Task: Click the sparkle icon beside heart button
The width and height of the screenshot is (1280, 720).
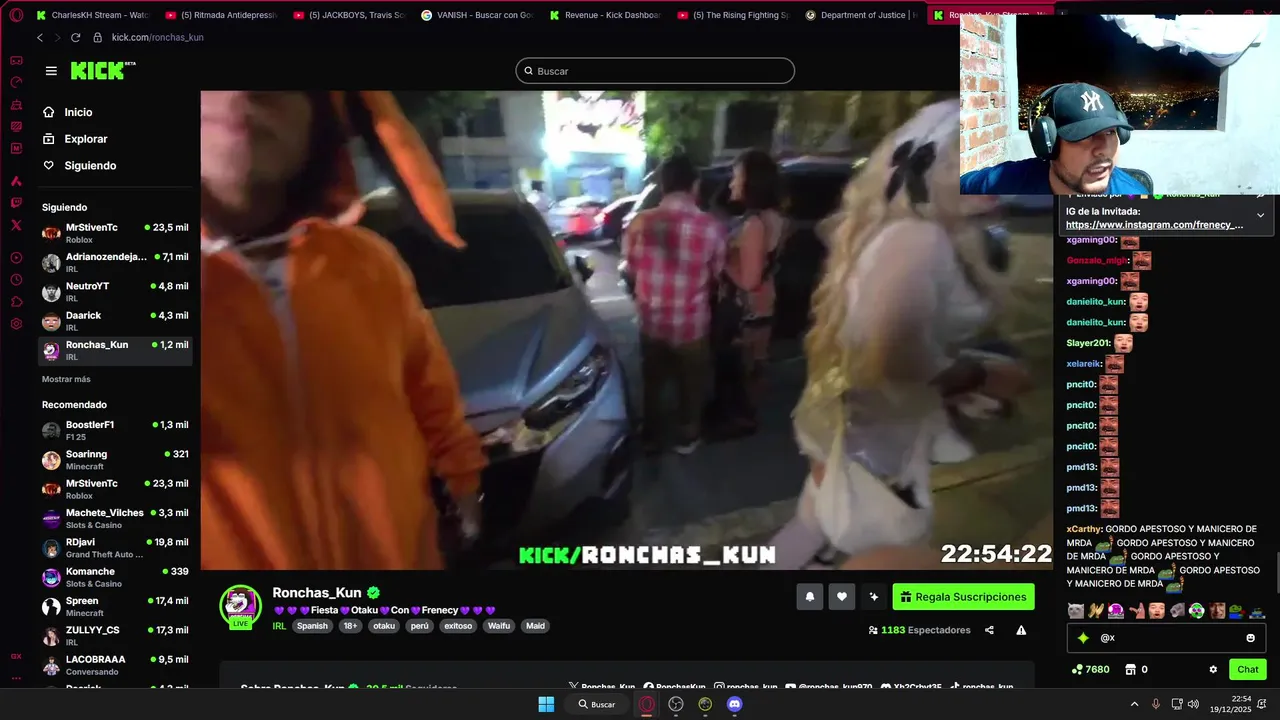Action: [x=874, y=597]
